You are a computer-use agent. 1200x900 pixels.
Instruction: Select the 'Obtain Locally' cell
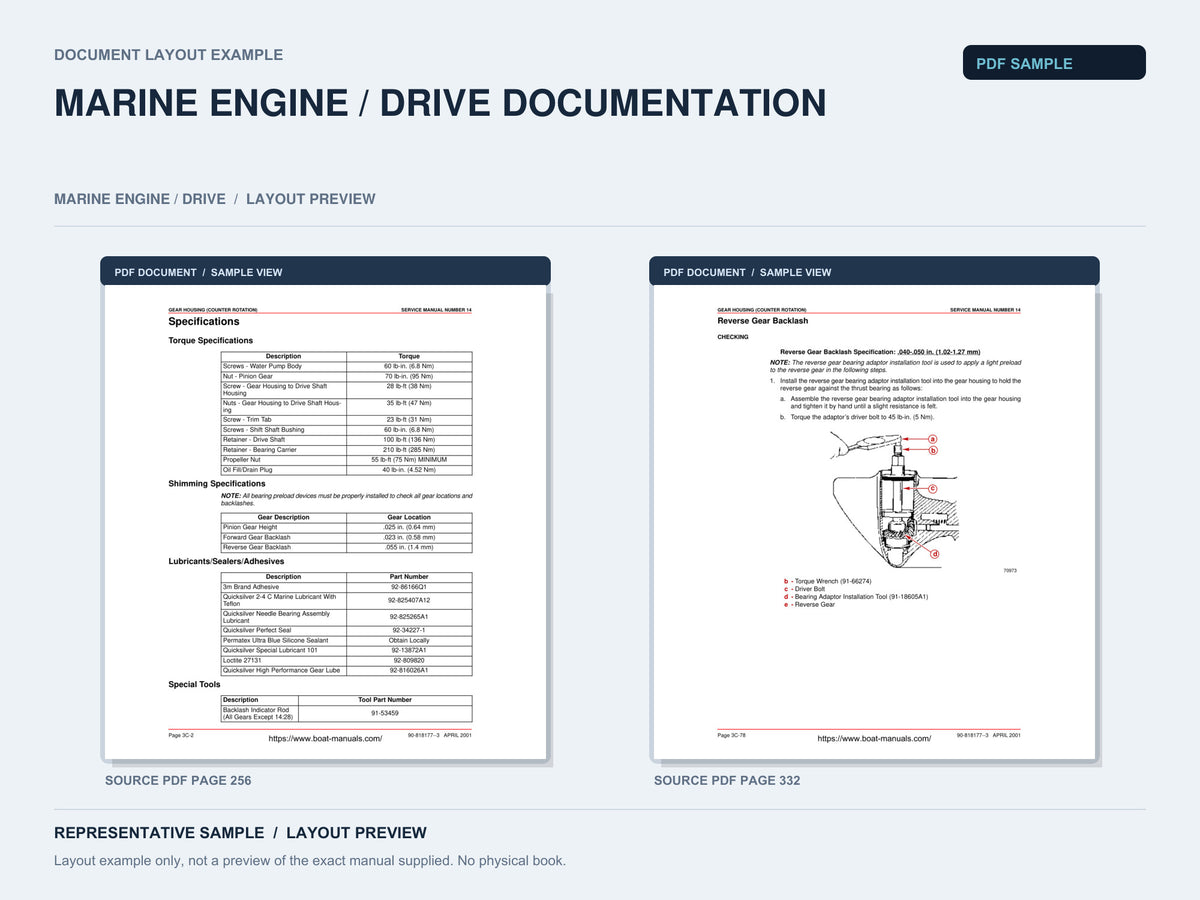click(x=409, y=640)
